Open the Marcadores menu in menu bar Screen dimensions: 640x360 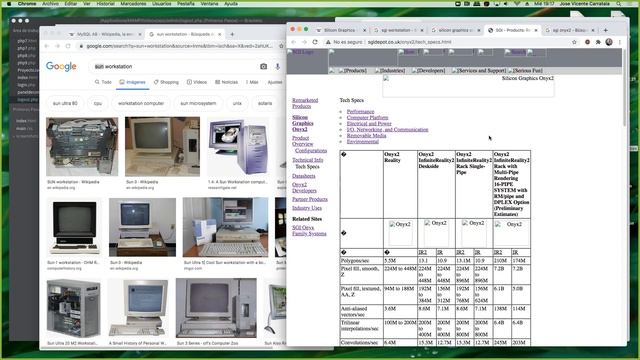point(133,3)
